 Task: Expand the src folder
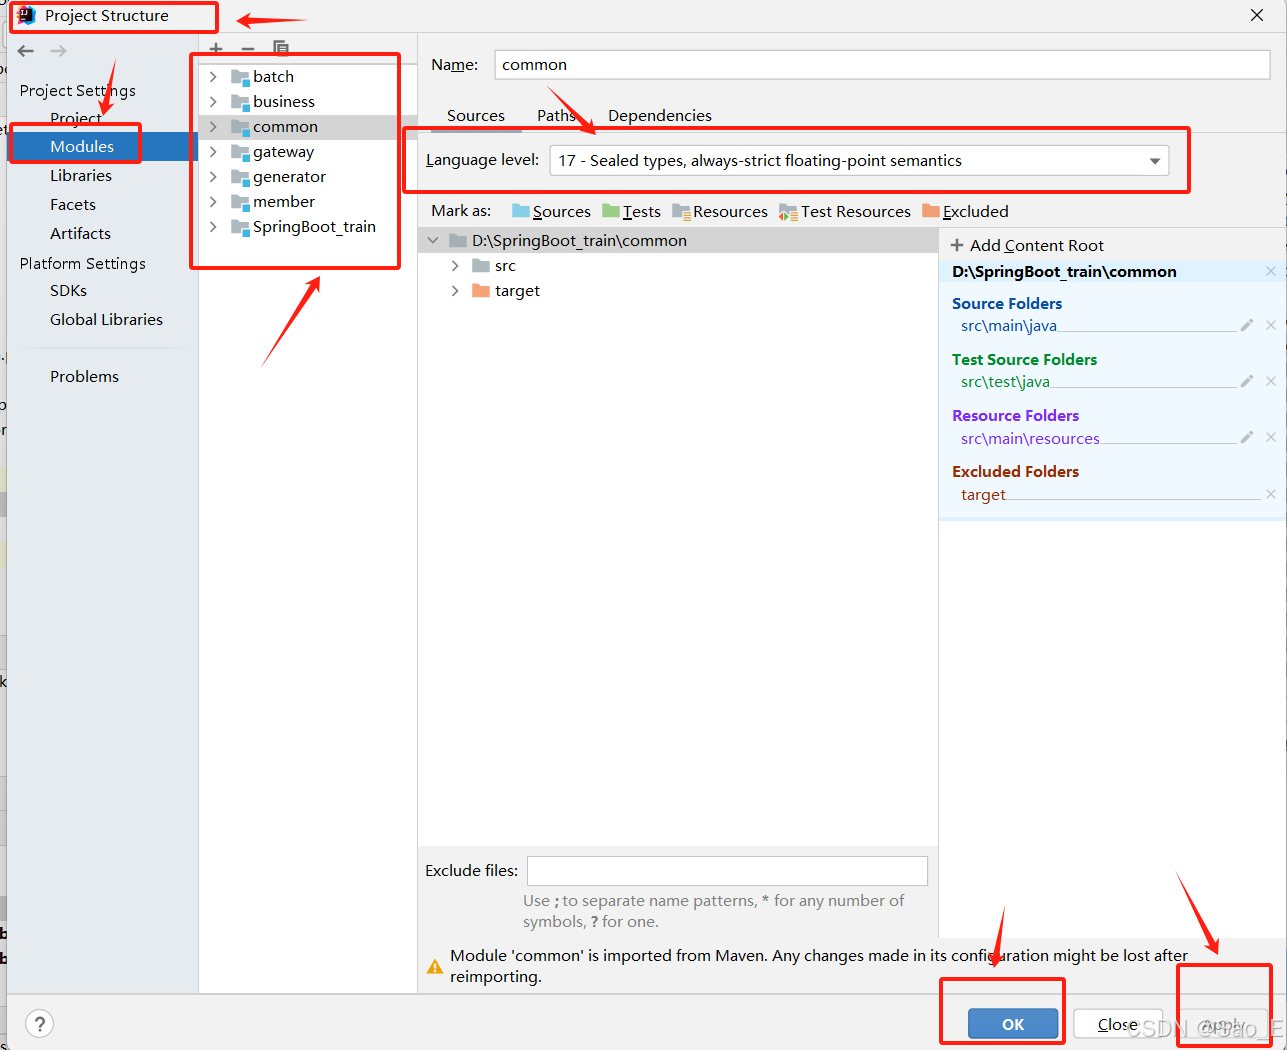(x=455, y=265)
